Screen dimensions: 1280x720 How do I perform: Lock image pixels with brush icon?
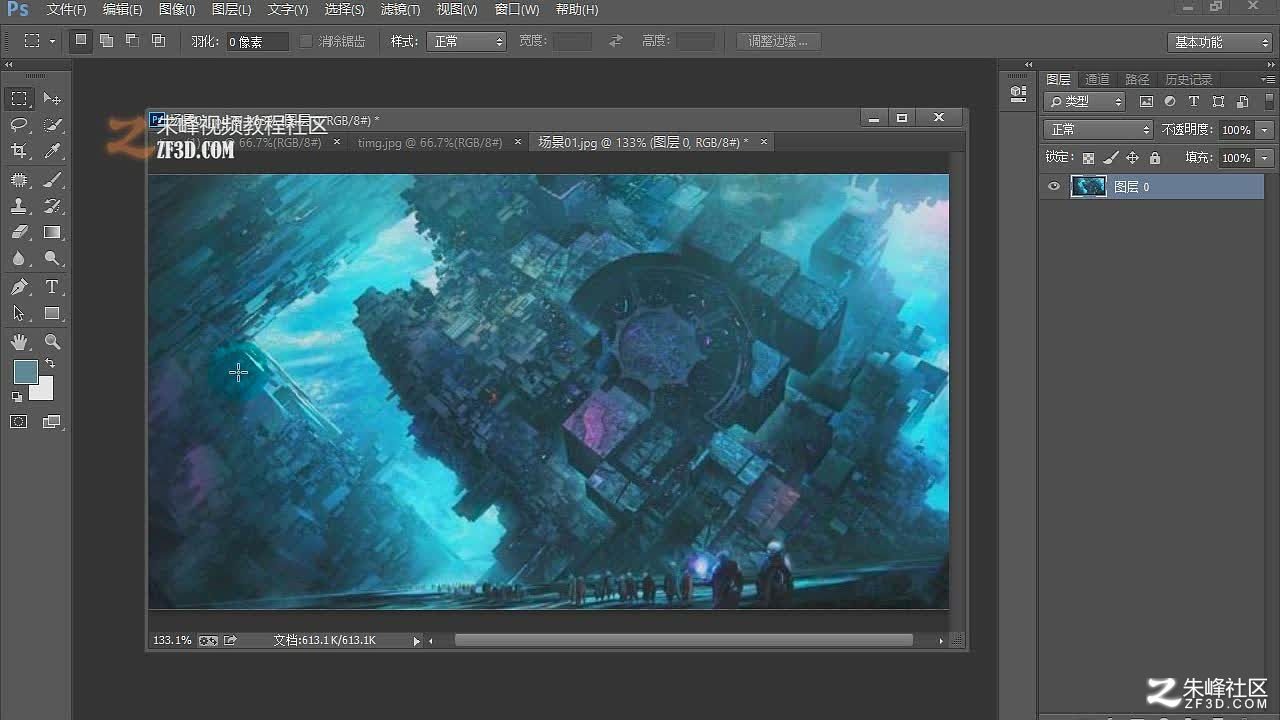point(1110,158)
